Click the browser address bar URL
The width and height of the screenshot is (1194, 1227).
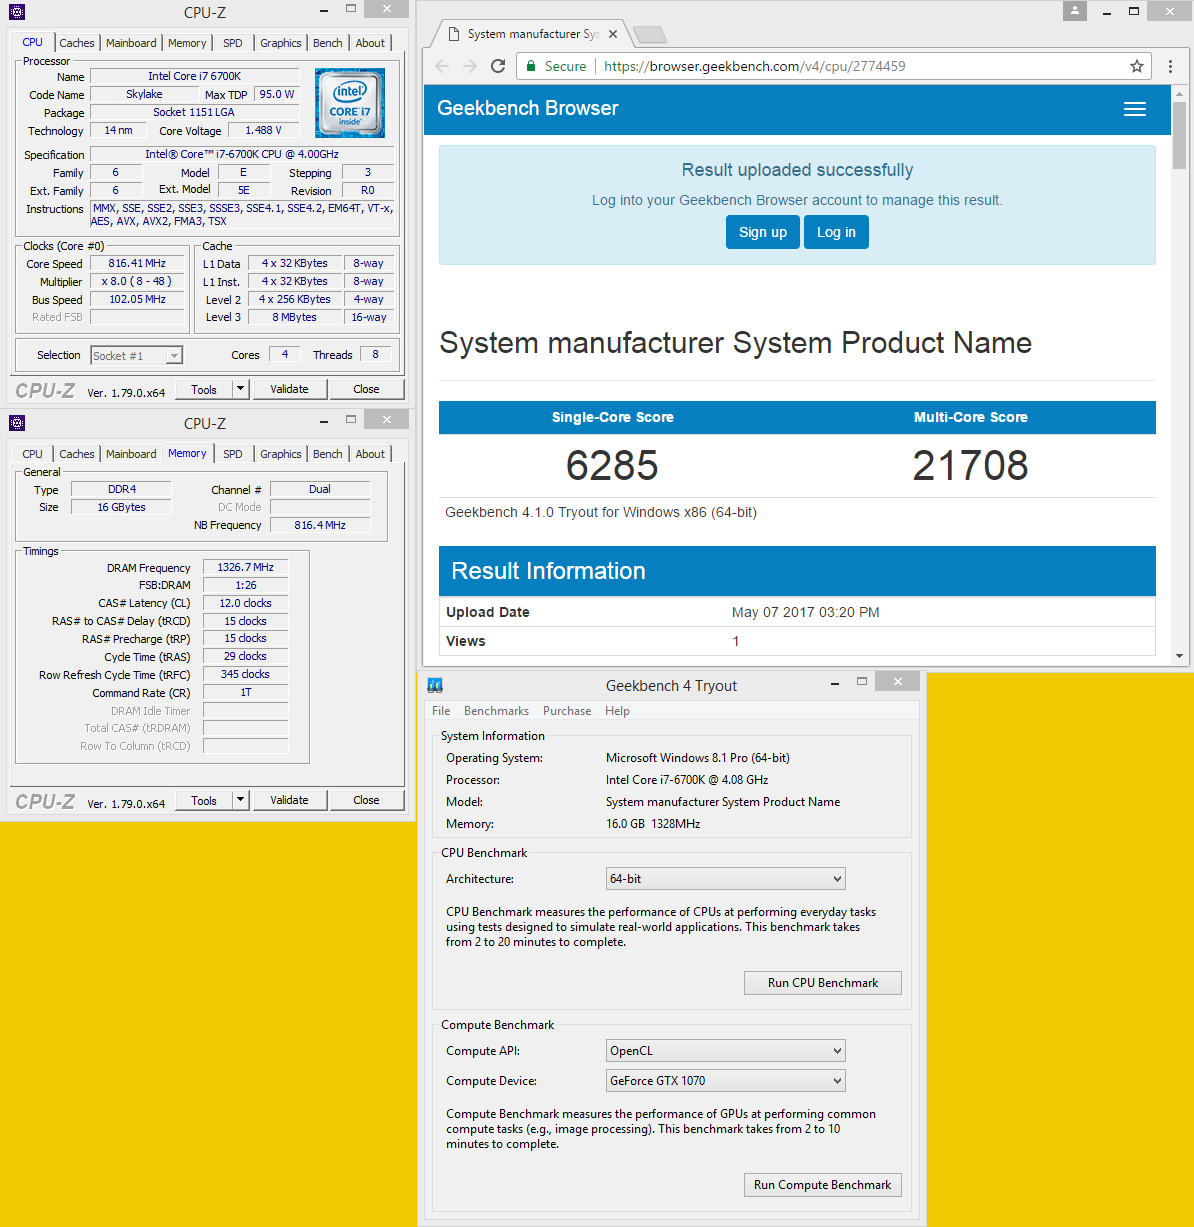755,66
